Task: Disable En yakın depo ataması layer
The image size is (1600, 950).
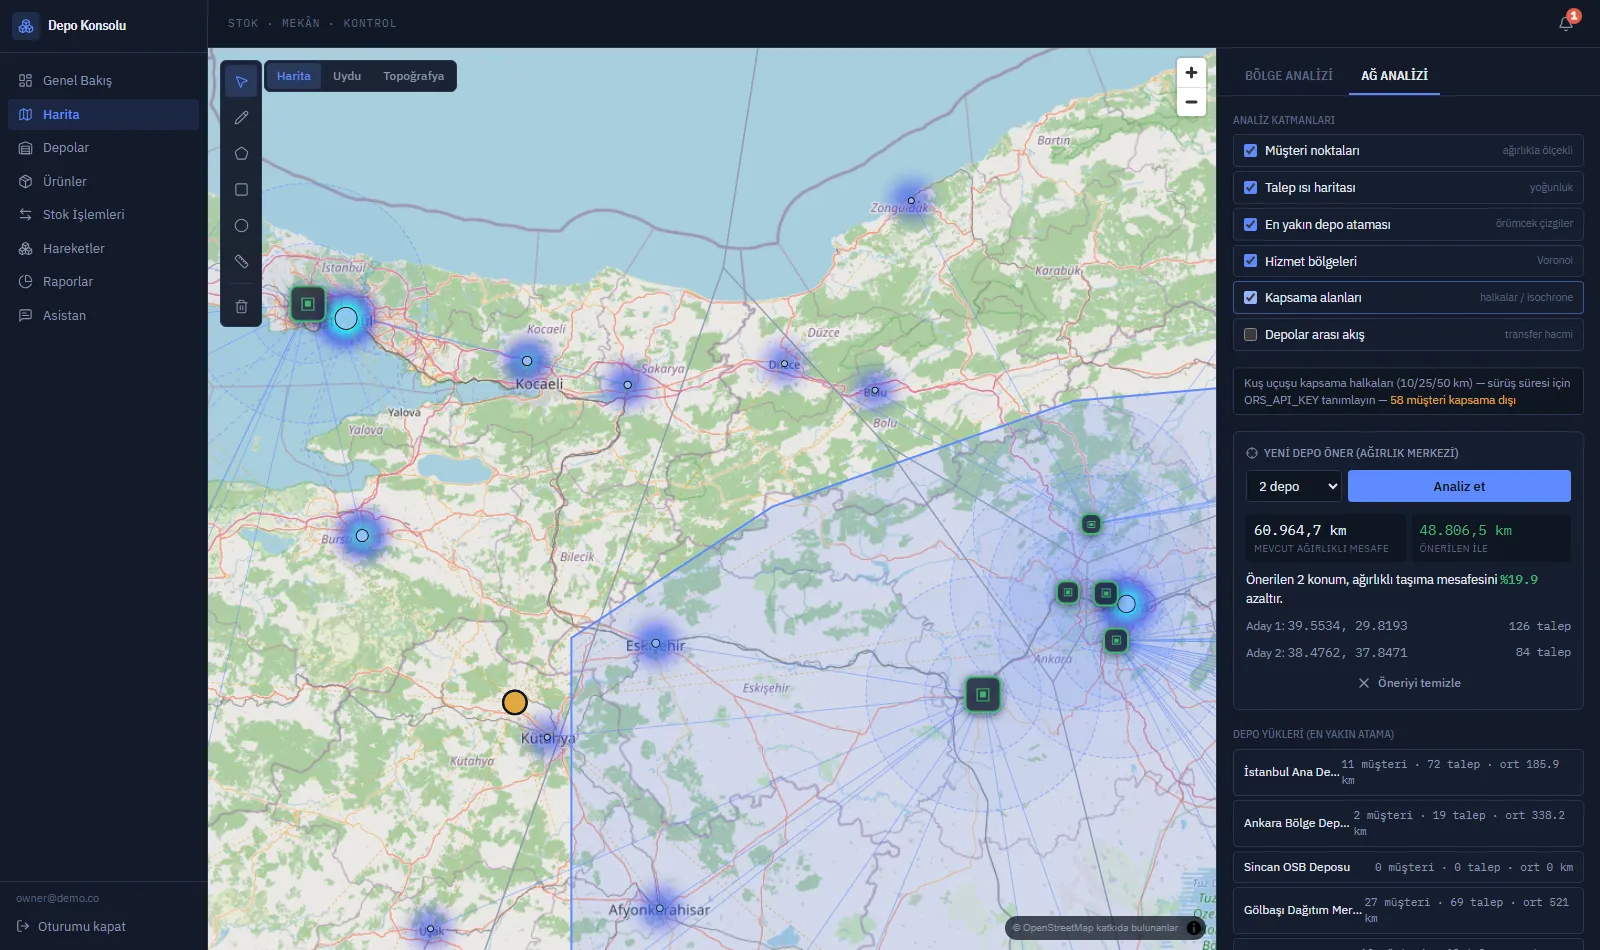Action: point(1250,225)
